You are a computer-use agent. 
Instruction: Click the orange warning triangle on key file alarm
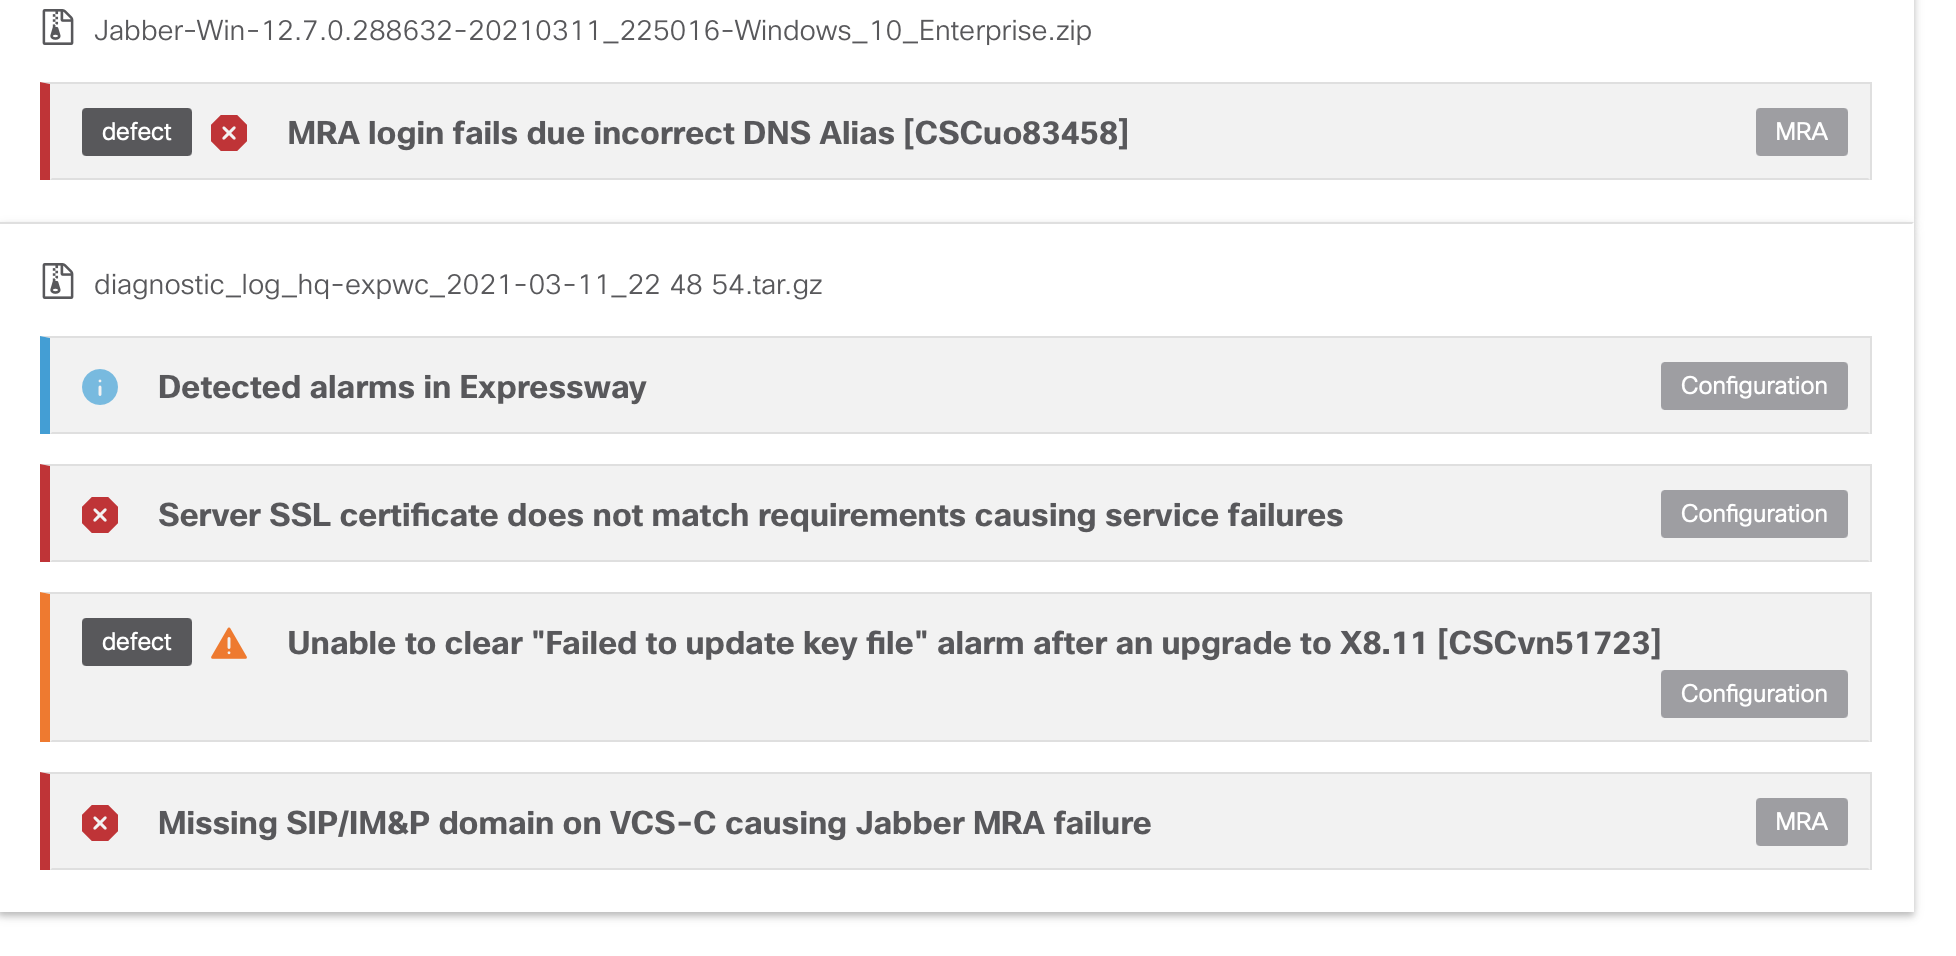(x=231, y=643)
